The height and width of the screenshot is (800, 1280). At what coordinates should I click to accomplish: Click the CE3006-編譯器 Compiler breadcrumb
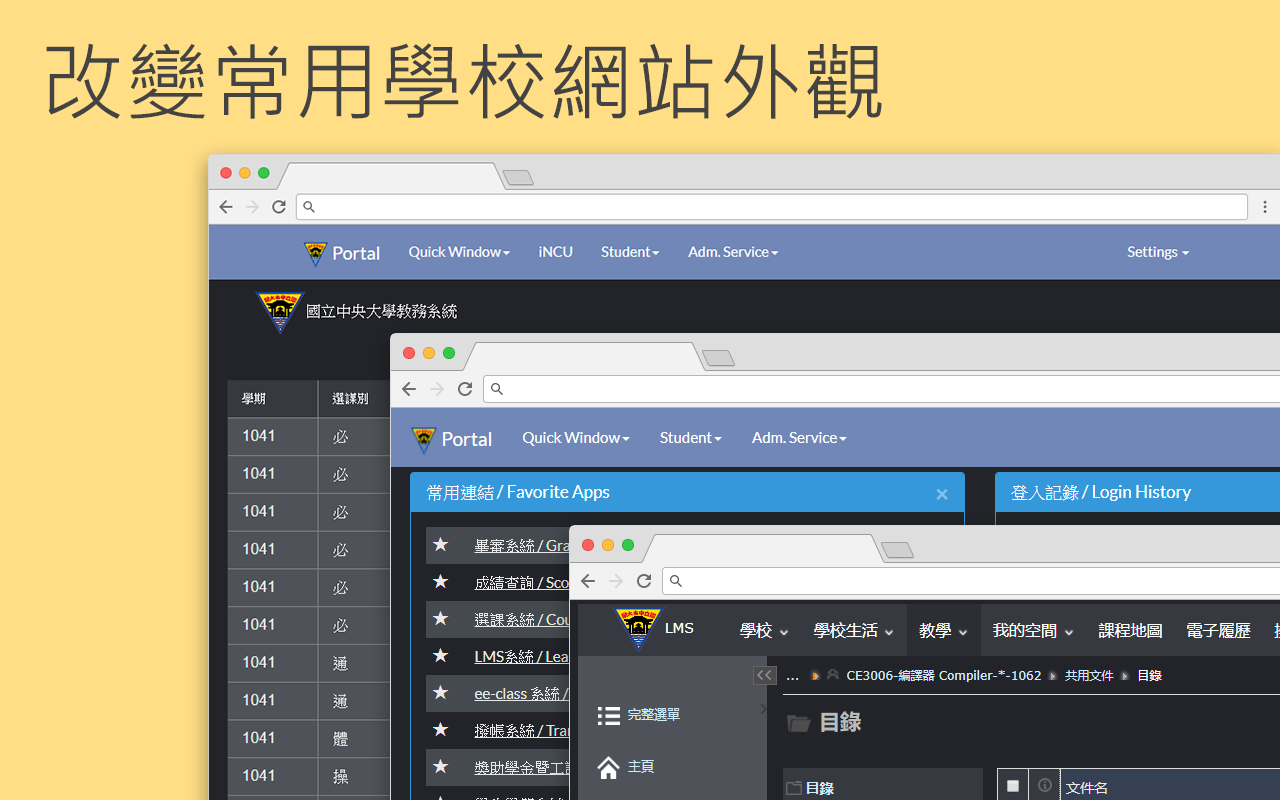(x=944, y=676)
